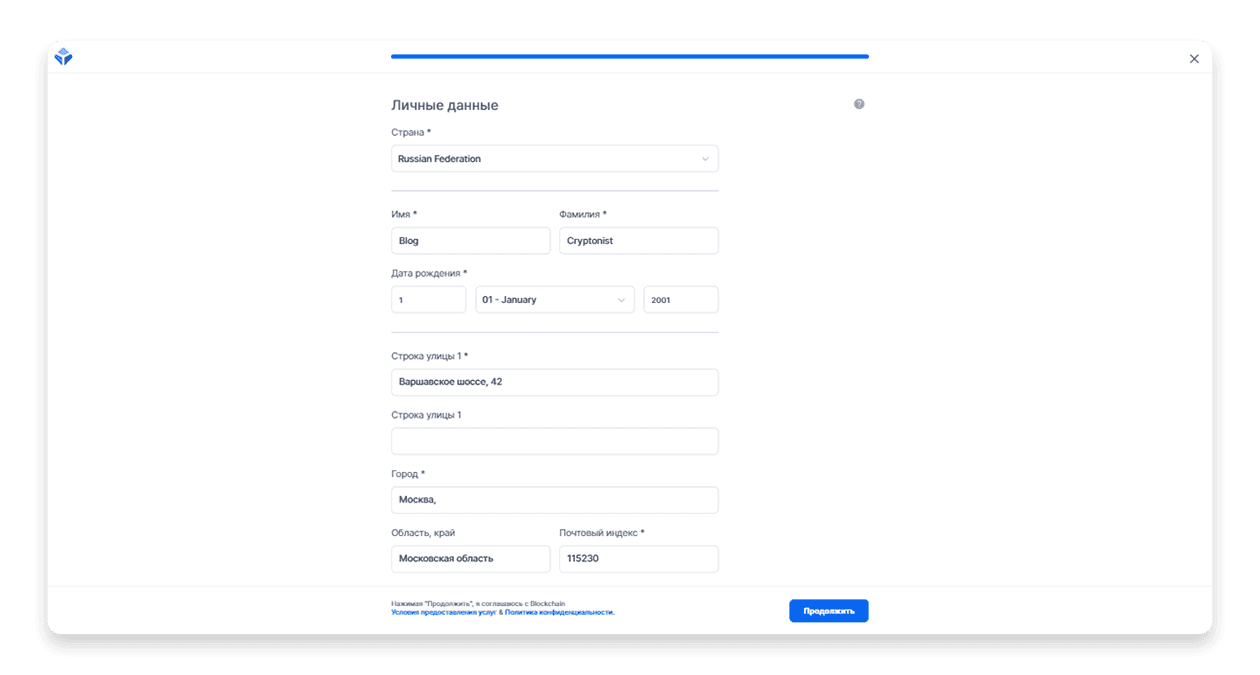Click the Blockchain logo icon
The height and width of the screenshot is (675, 1260).
coord(63,57)
